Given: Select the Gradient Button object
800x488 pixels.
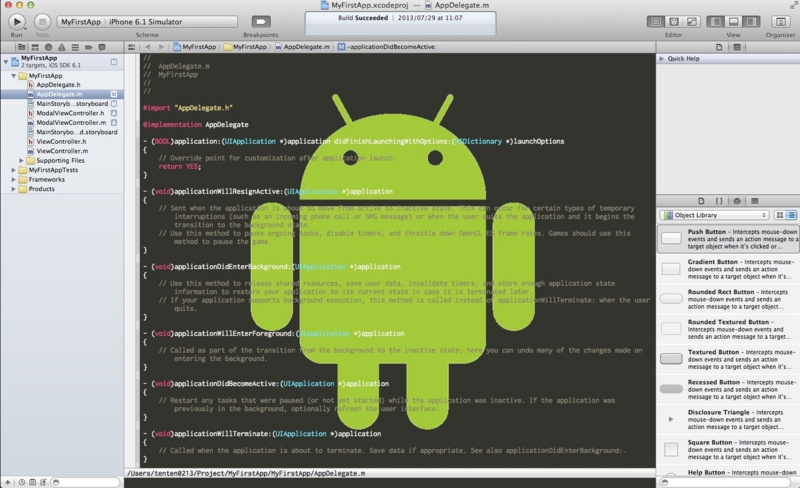Looking at the screenshot, I should [x=728, y=269].
